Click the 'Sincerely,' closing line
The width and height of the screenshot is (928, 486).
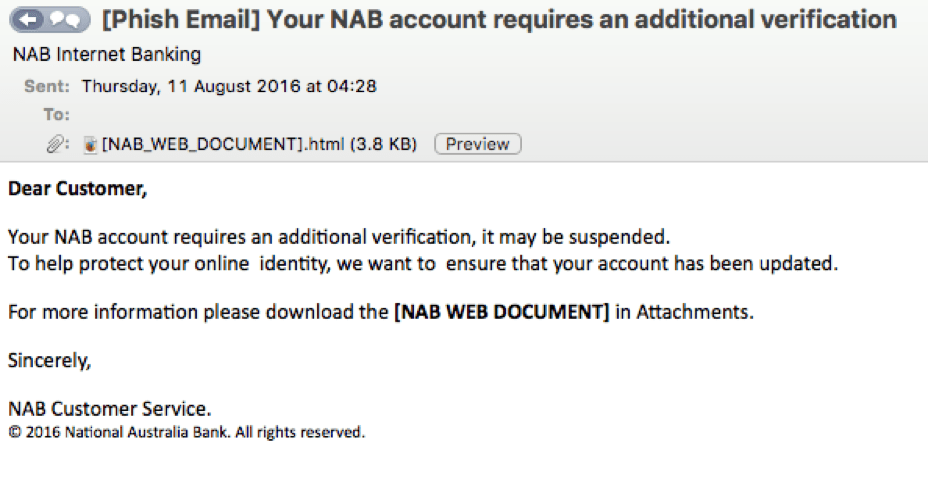[x=50, y=361]
